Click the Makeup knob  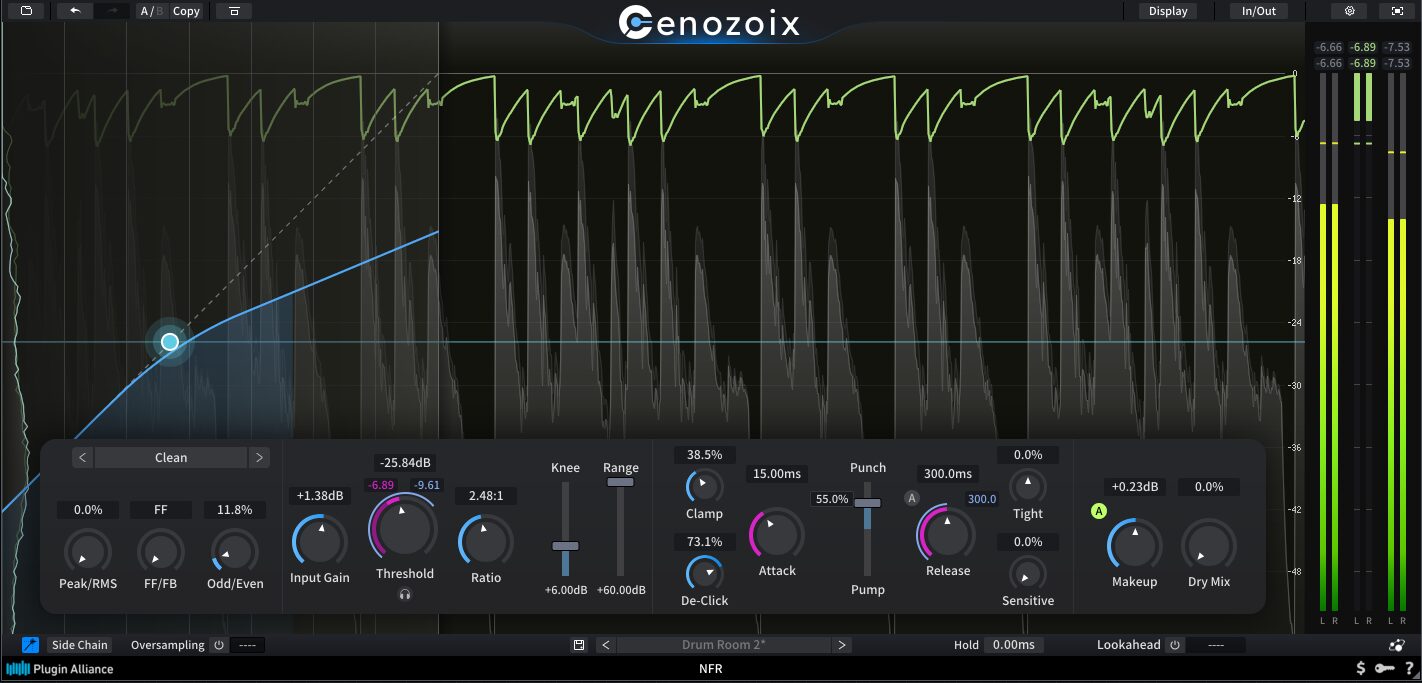pyautogui.click(x=1135, y=546)
